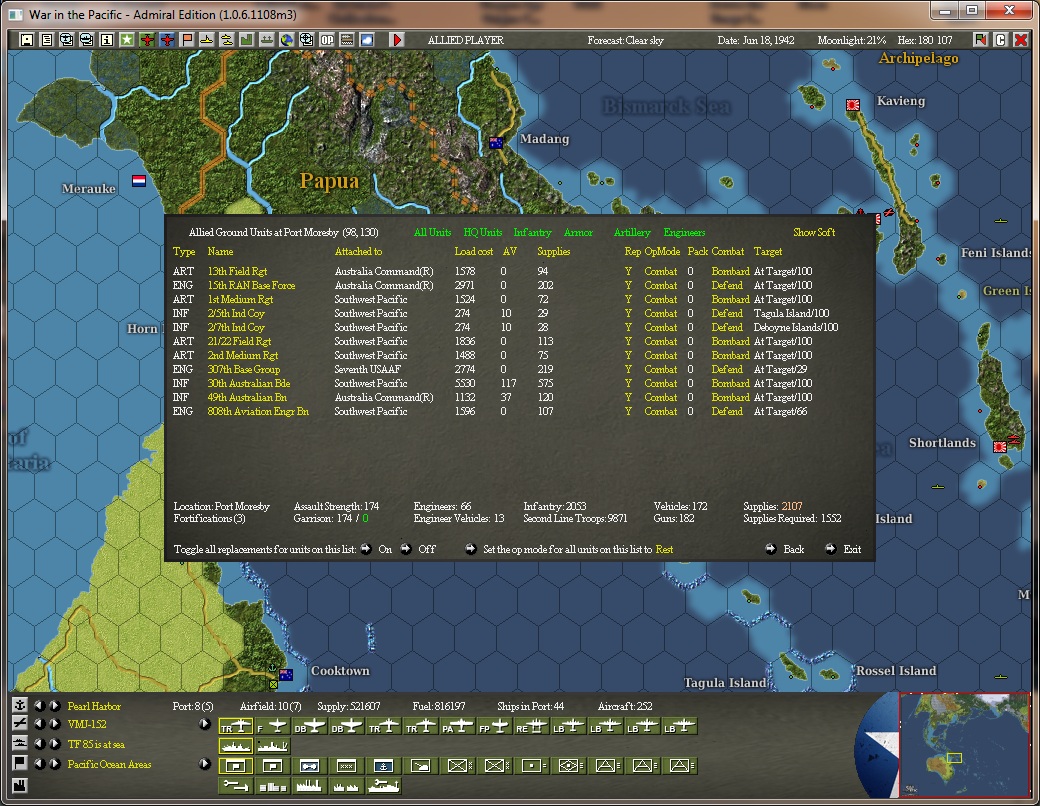Click Back in the ground units dialog
This screenshot has width=1040, height=806.
click(x=771, y=549)
